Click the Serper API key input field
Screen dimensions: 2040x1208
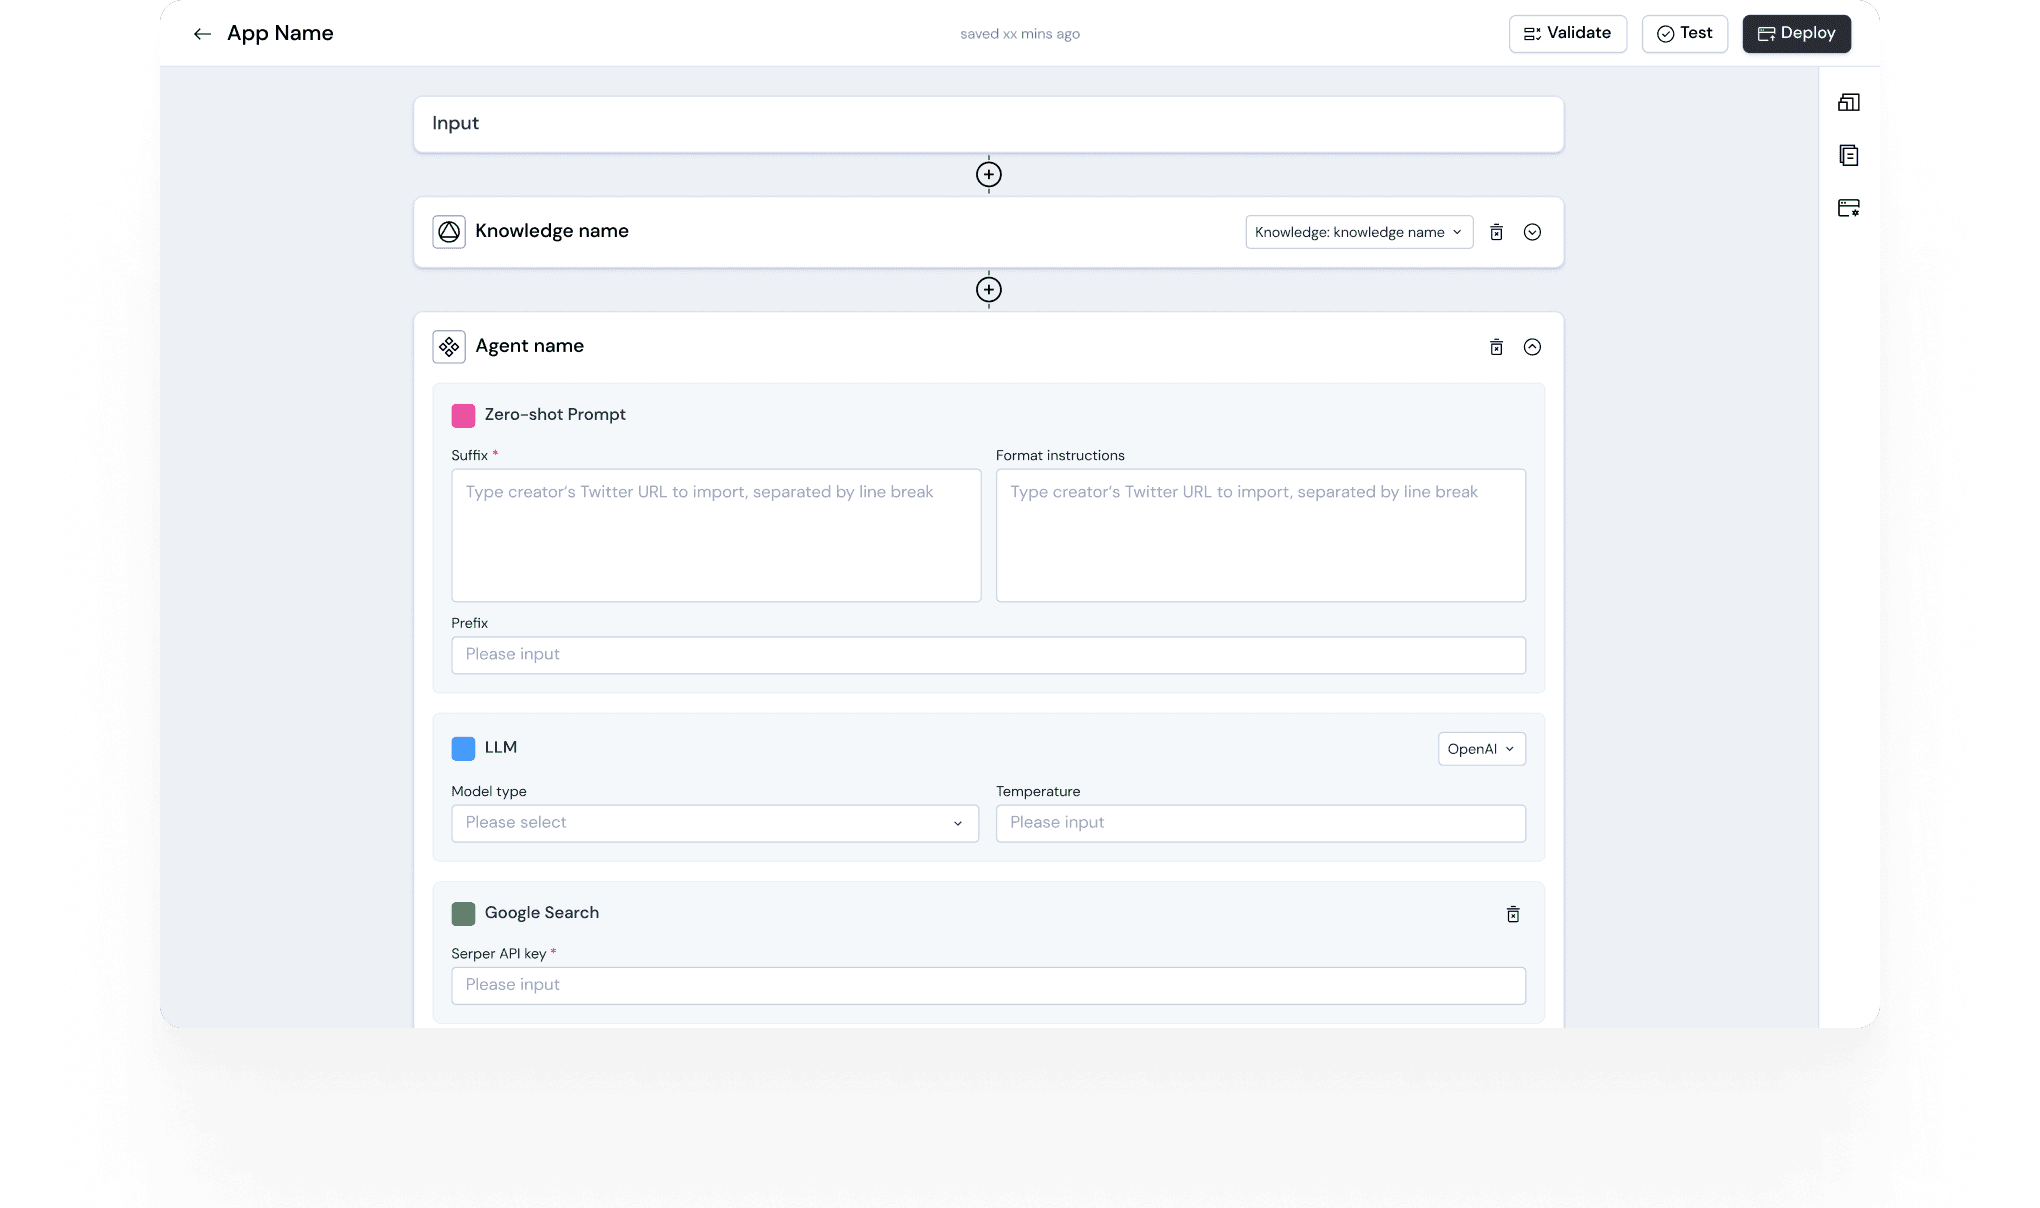(x=988, y=985)
